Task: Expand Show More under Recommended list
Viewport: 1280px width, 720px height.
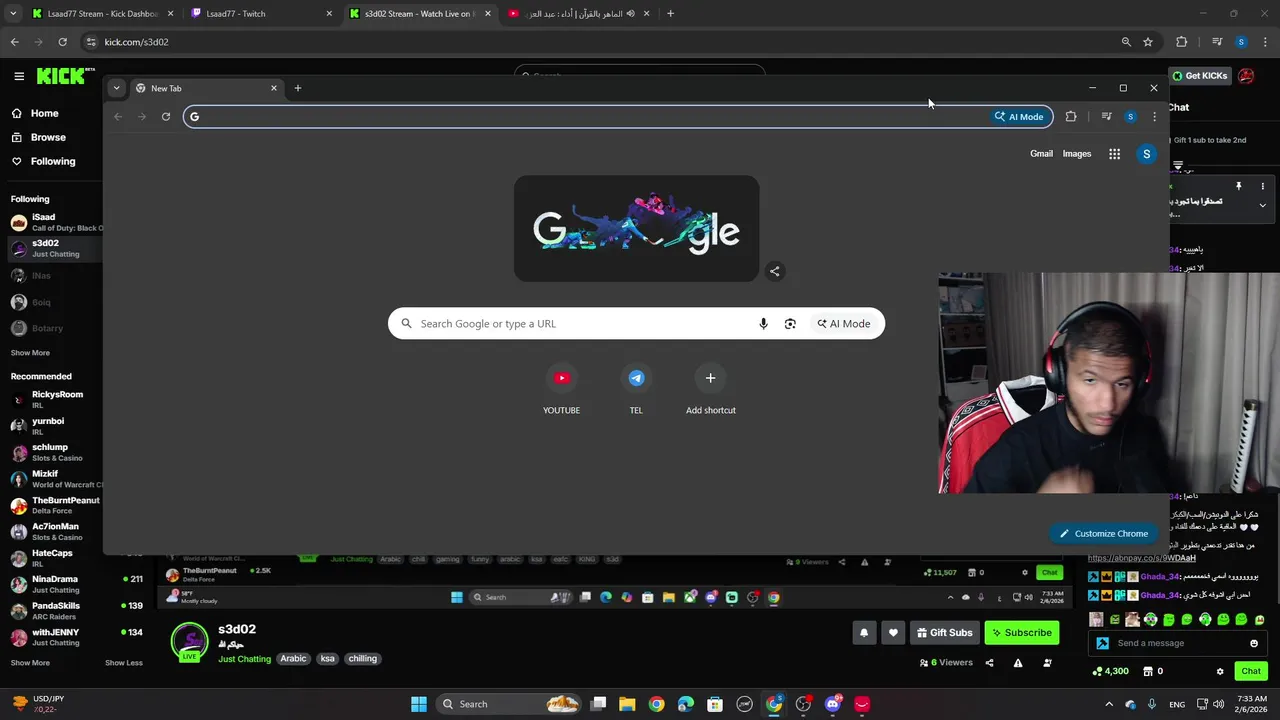Action: 30,662
